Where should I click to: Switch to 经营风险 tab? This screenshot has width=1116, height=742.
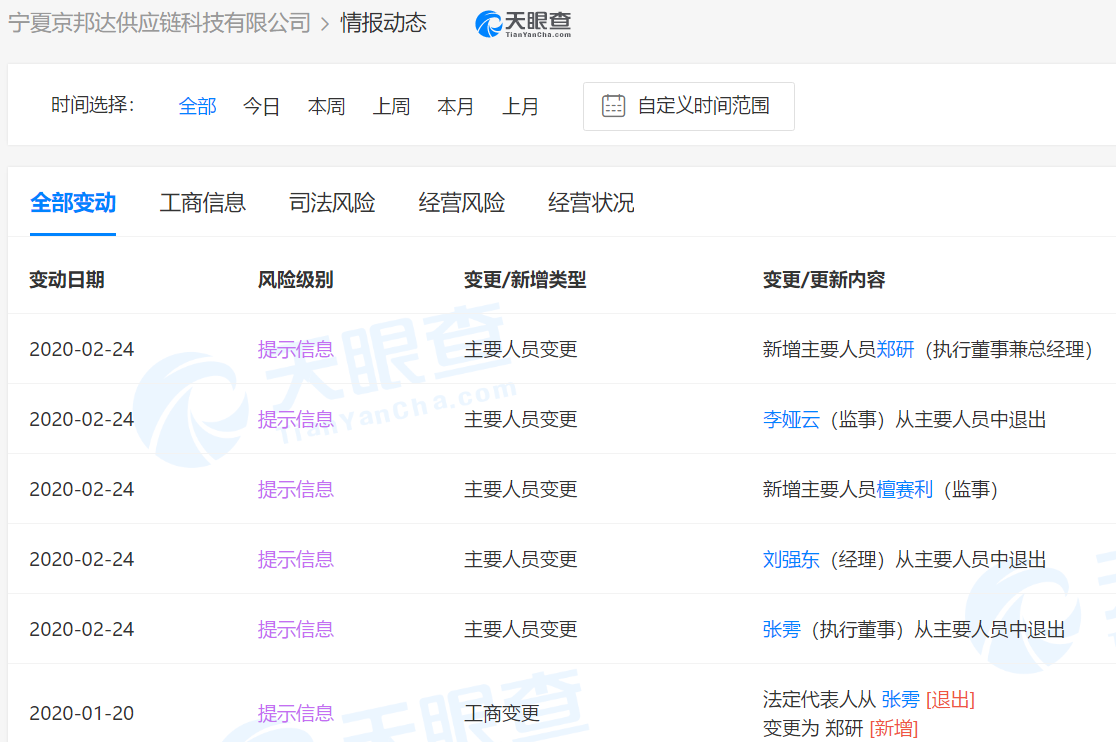pyautogui.click(x=461, y=203)
